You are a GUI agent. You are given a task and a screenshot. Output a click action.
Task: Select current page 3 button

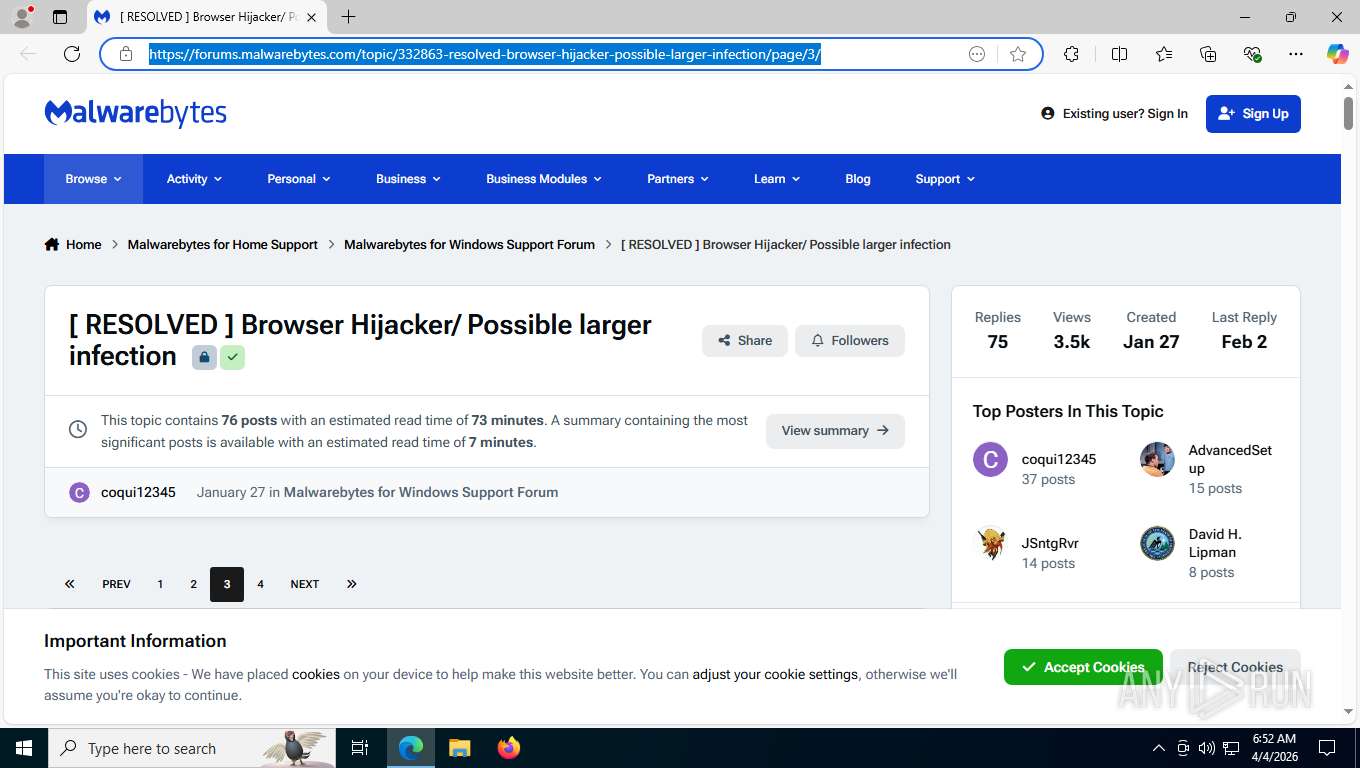click(x=227, y=584)
